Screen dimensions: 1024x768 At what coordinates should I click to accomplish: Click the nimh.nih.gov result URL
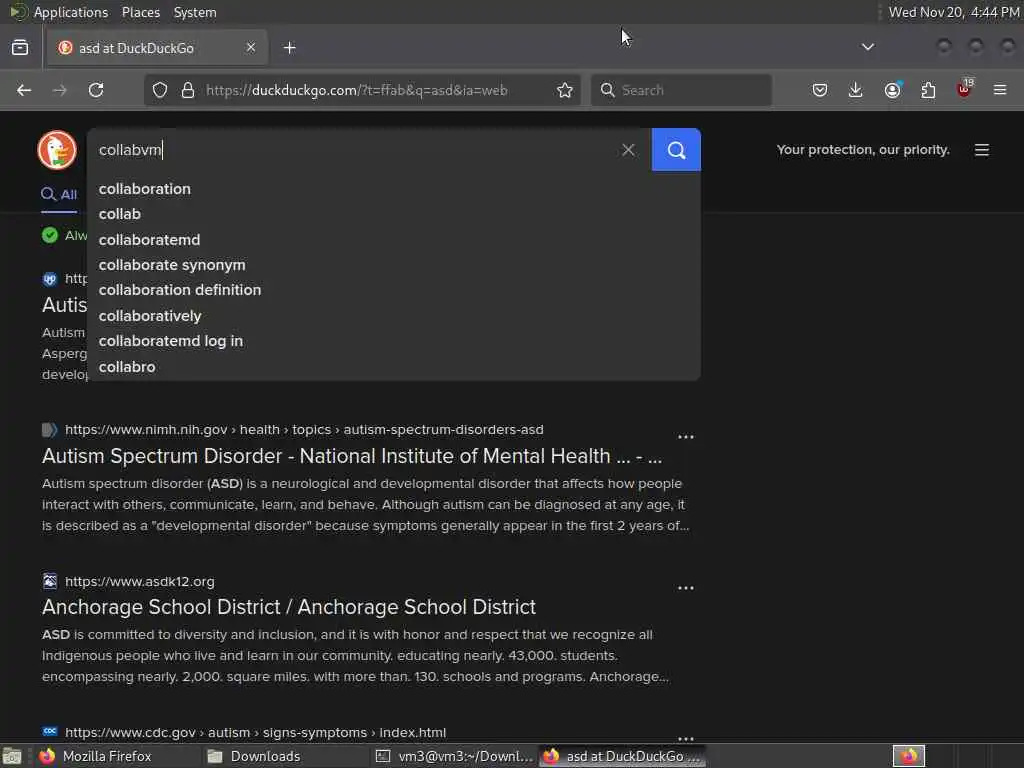tap(304, 430)
